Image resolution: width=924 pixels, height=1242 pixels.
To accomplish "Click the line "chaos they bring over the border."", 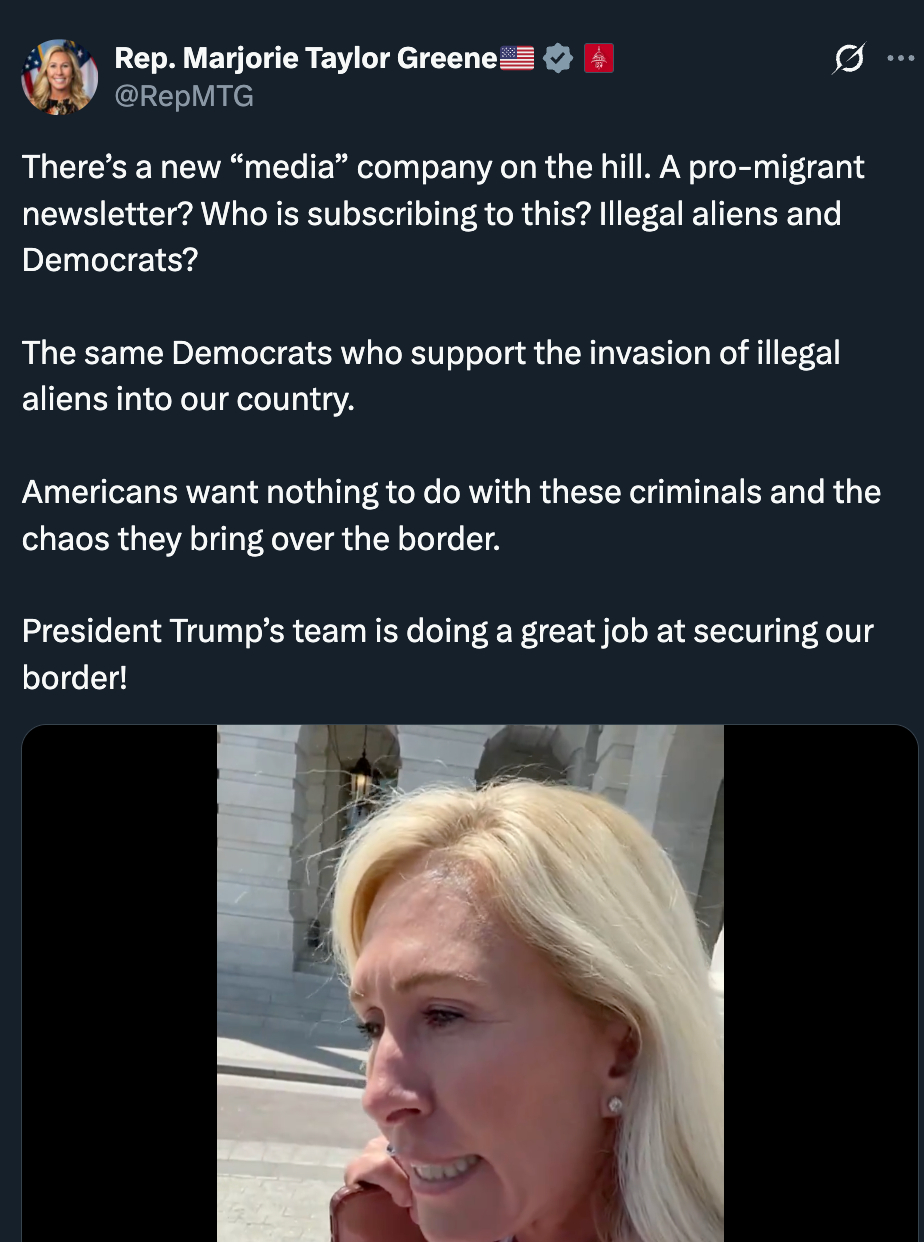I will (x=260, y=538).
